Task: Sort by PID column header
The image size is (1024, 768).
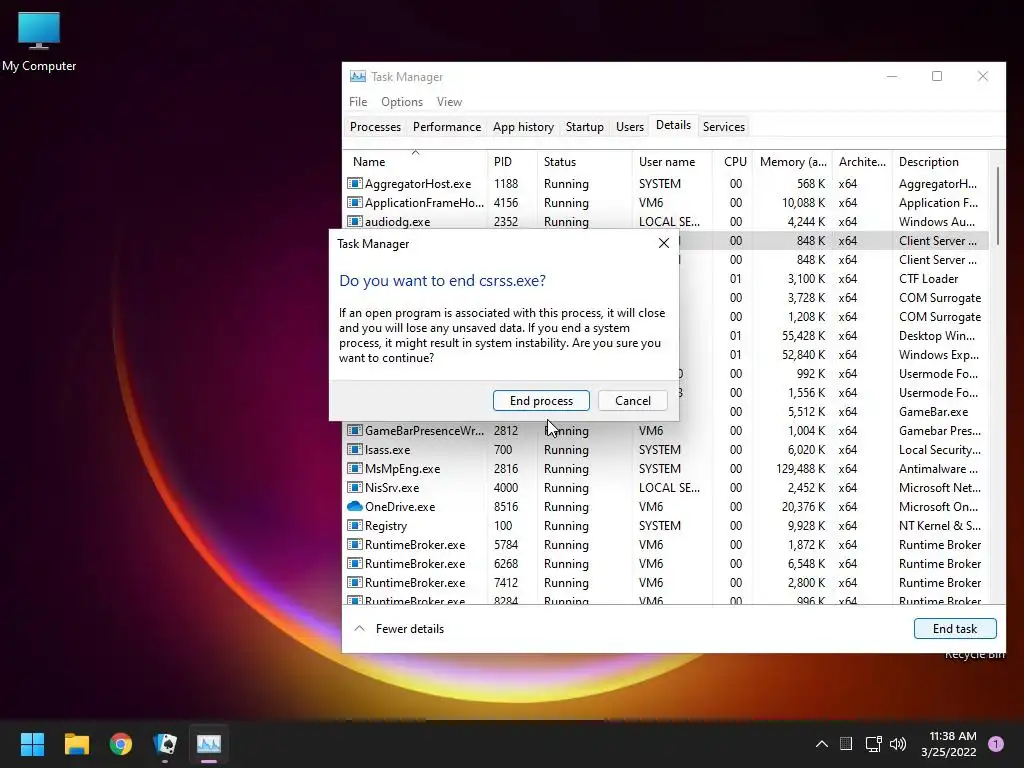Action: pyautogui.click(x=513, y=161)
